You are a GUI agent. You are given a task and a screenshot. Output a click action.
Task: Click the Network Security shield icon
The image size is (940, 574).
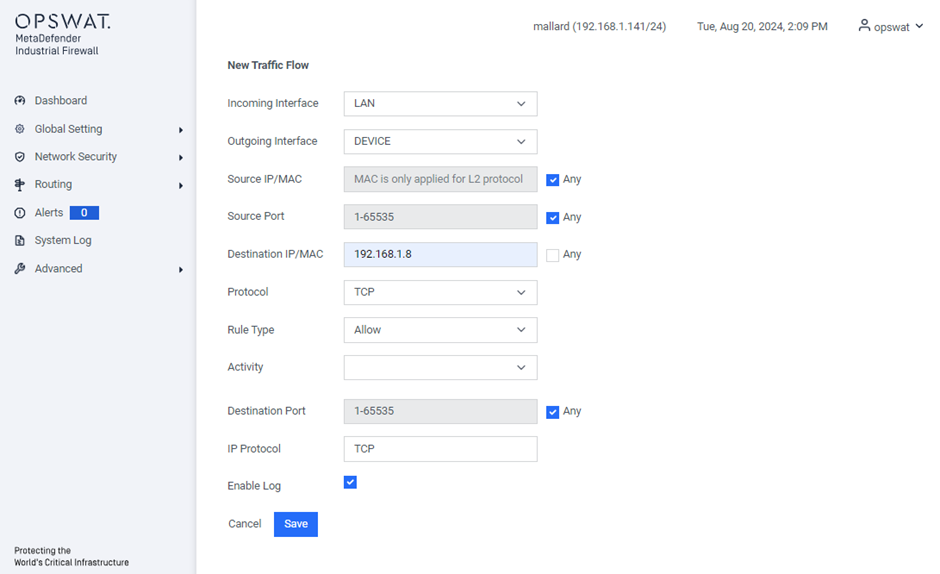coord(20,157)
